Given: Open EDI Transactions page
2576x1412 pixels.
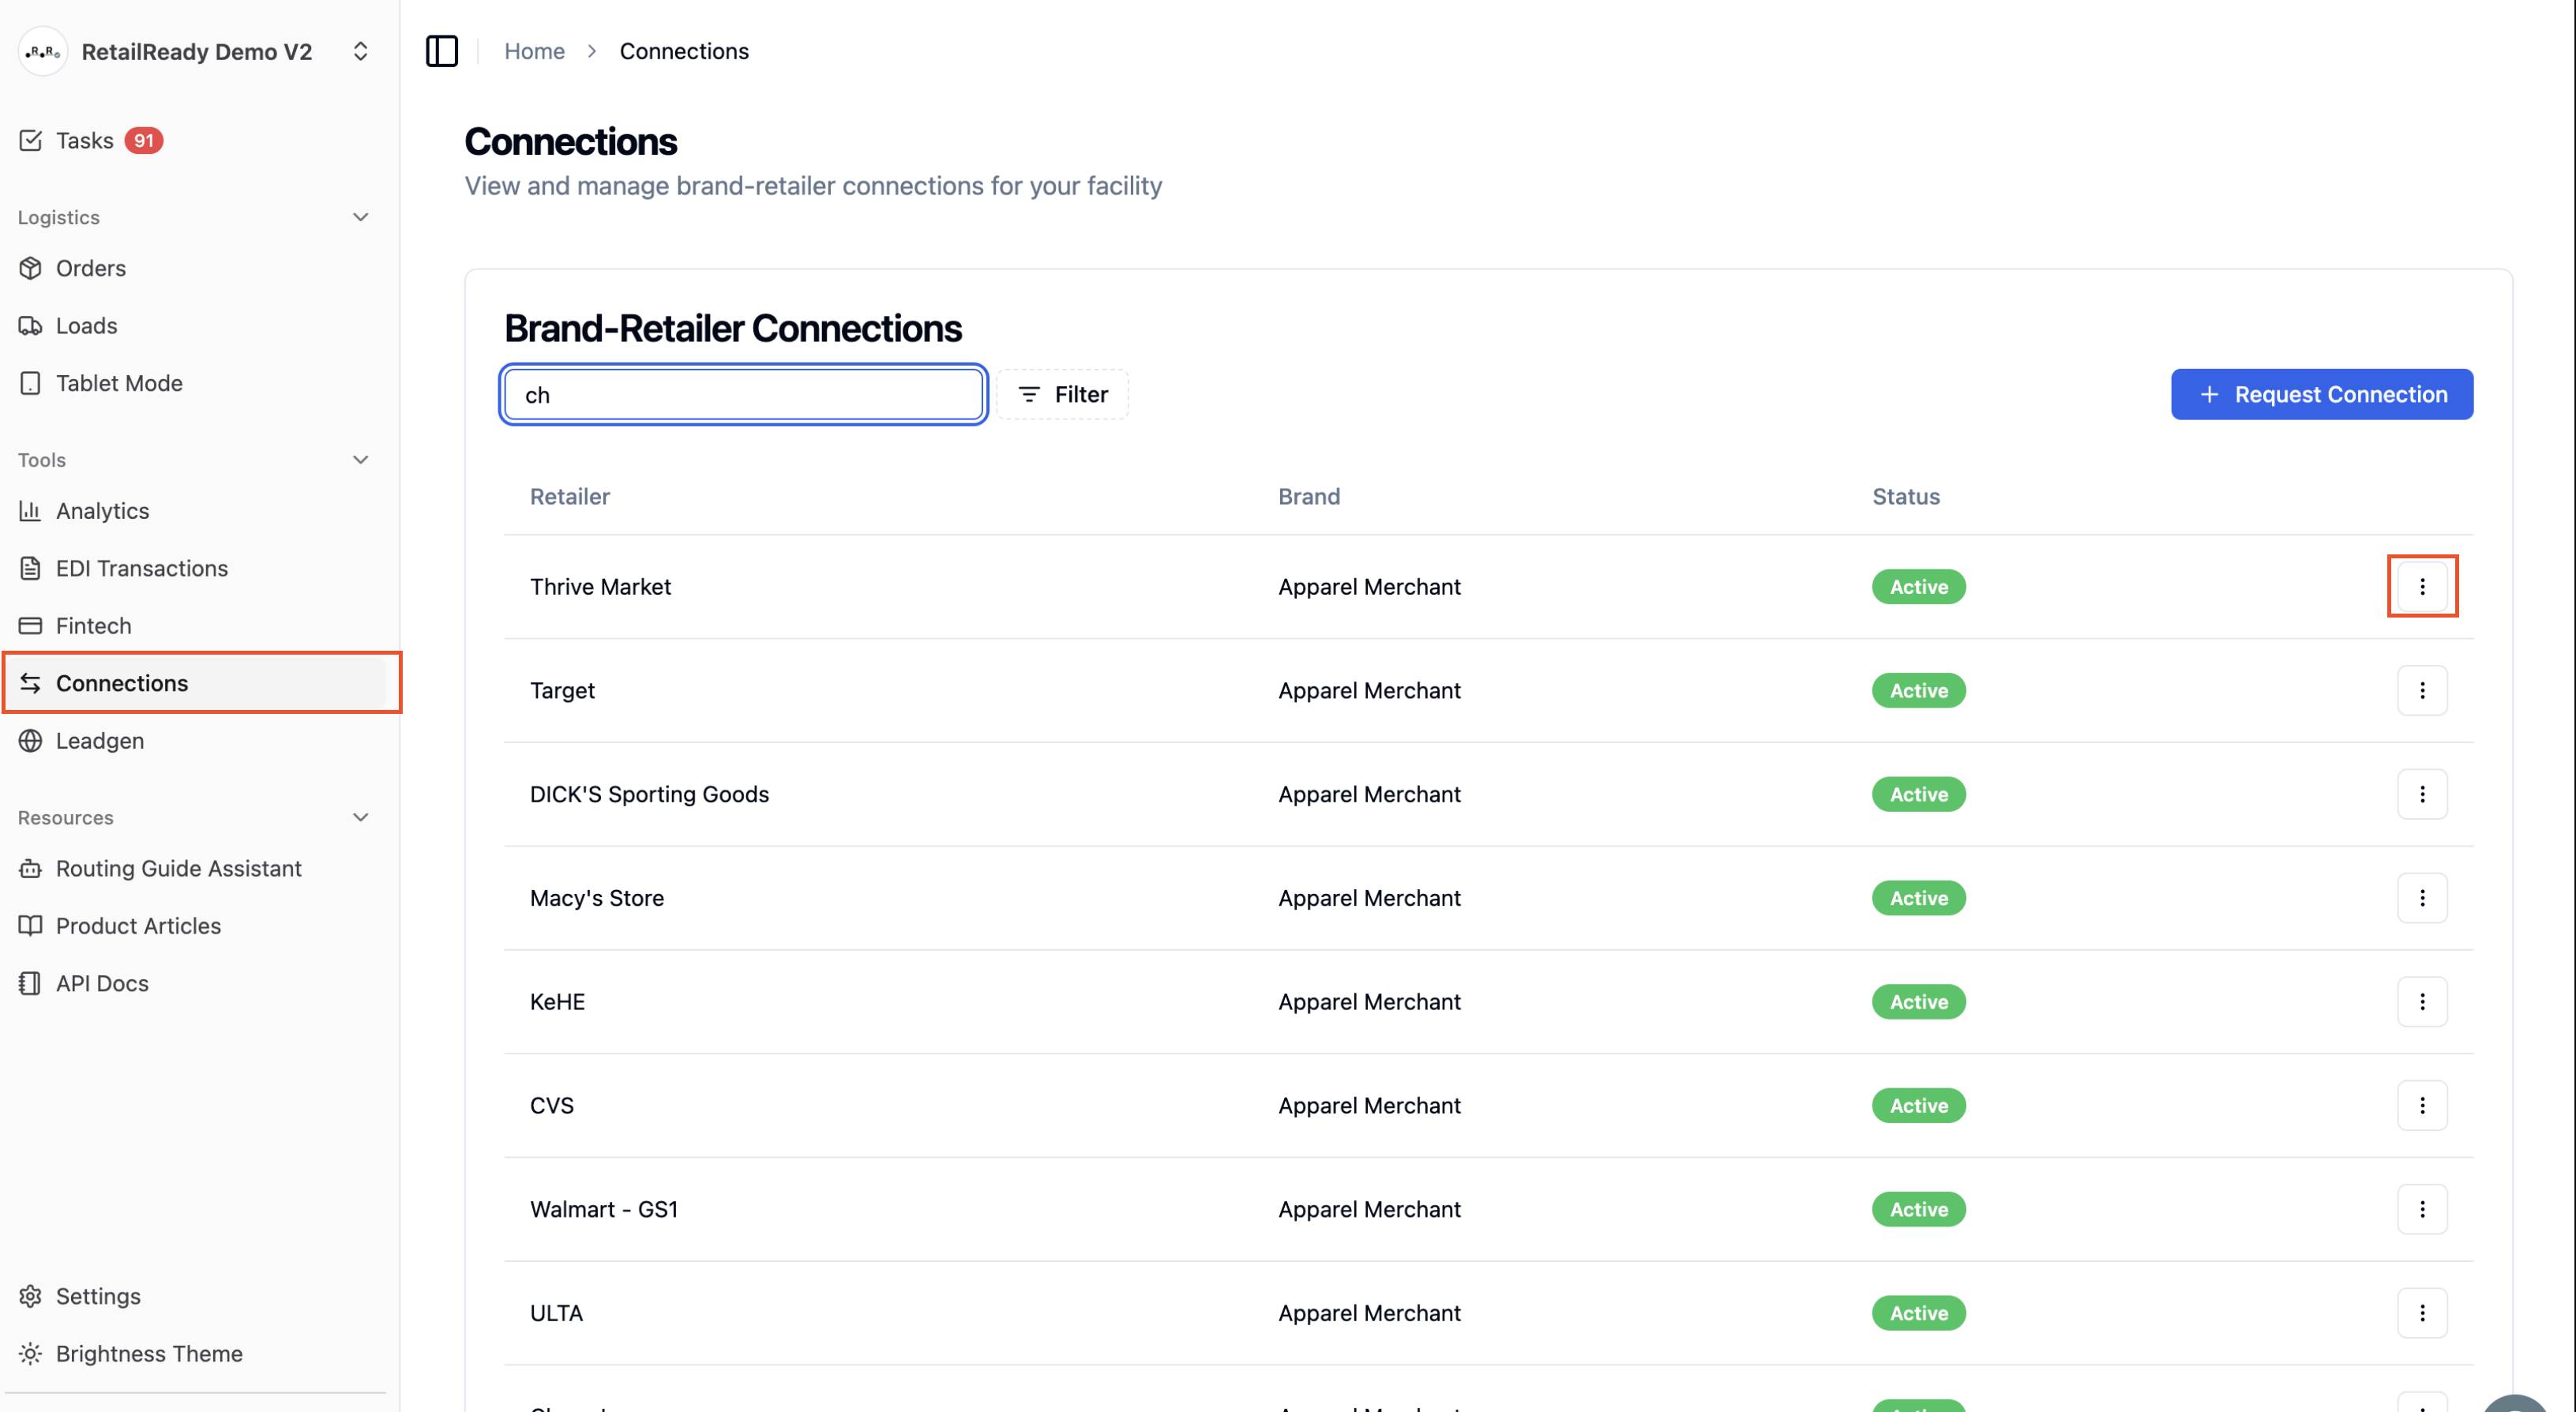Looking at the screenshot, I should (141, 568).
